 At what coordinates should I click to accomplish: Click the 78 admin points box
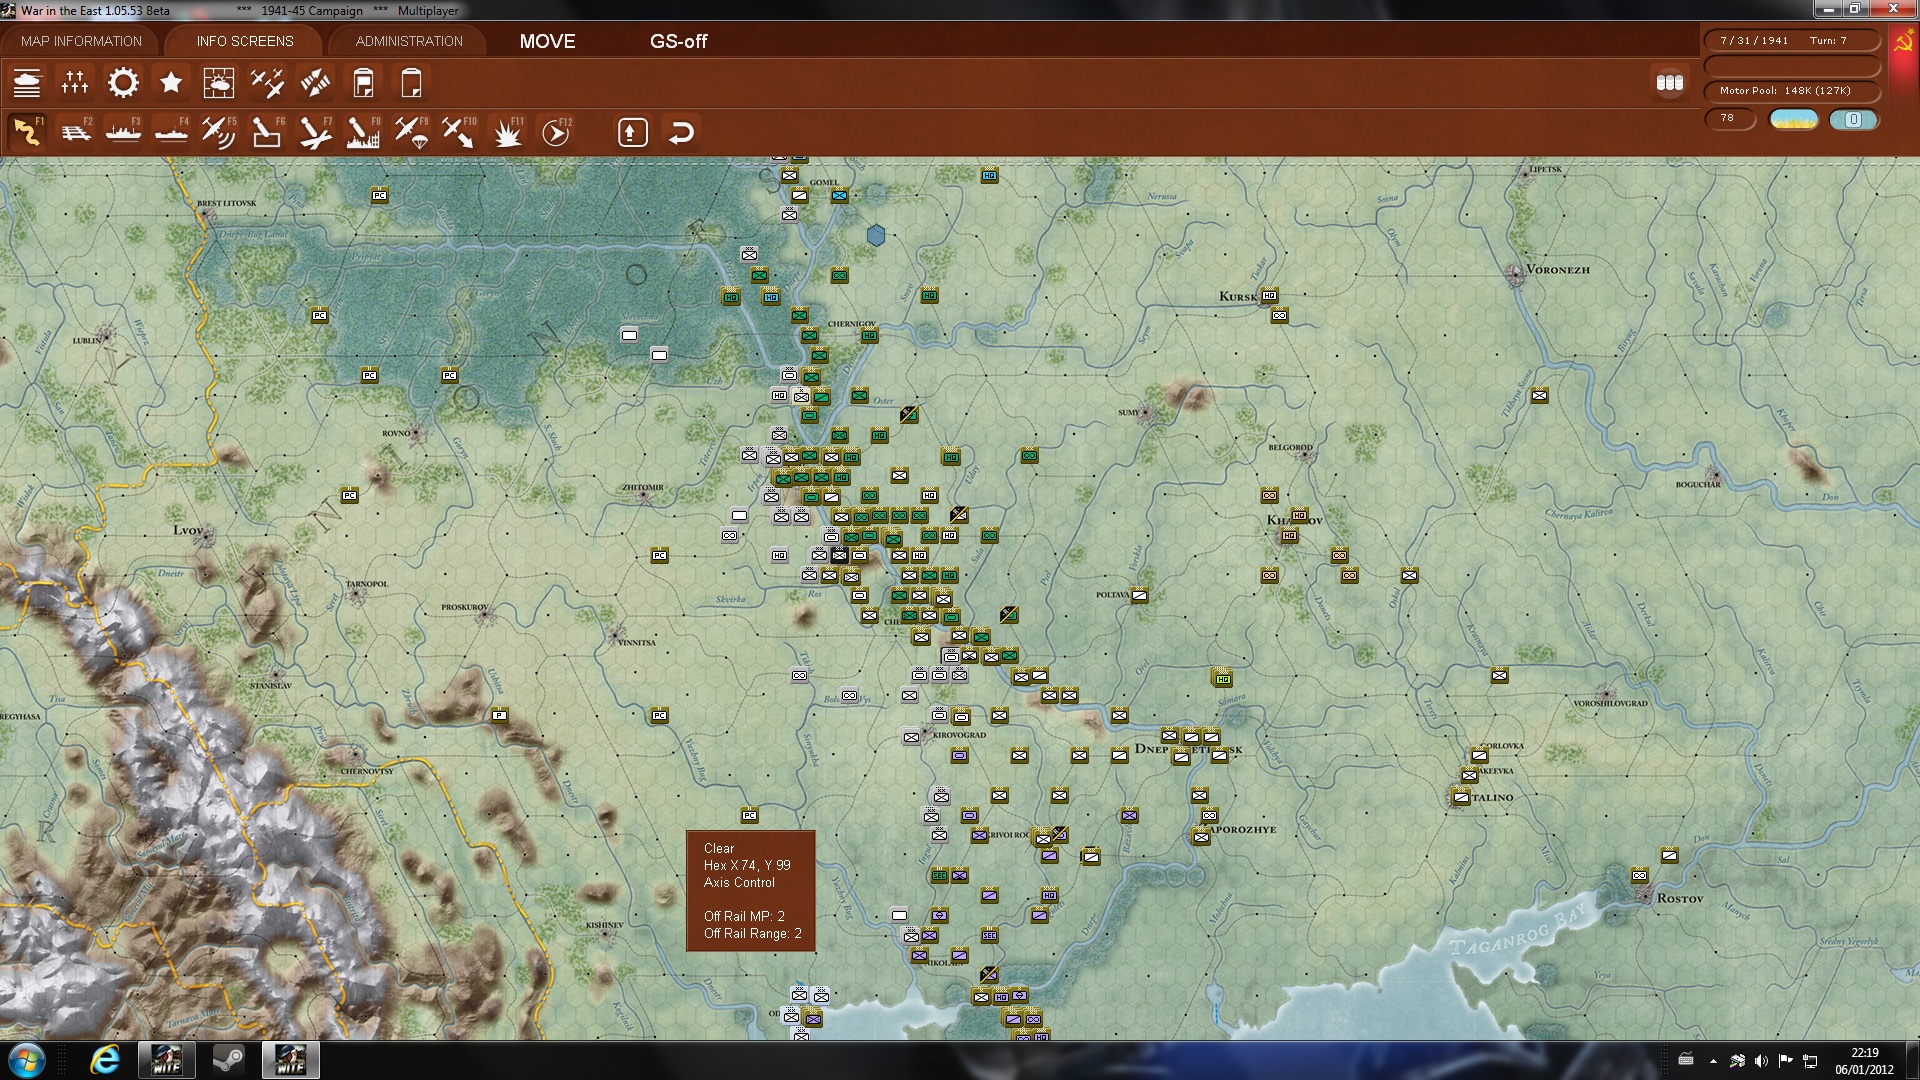coord(1730,119)
